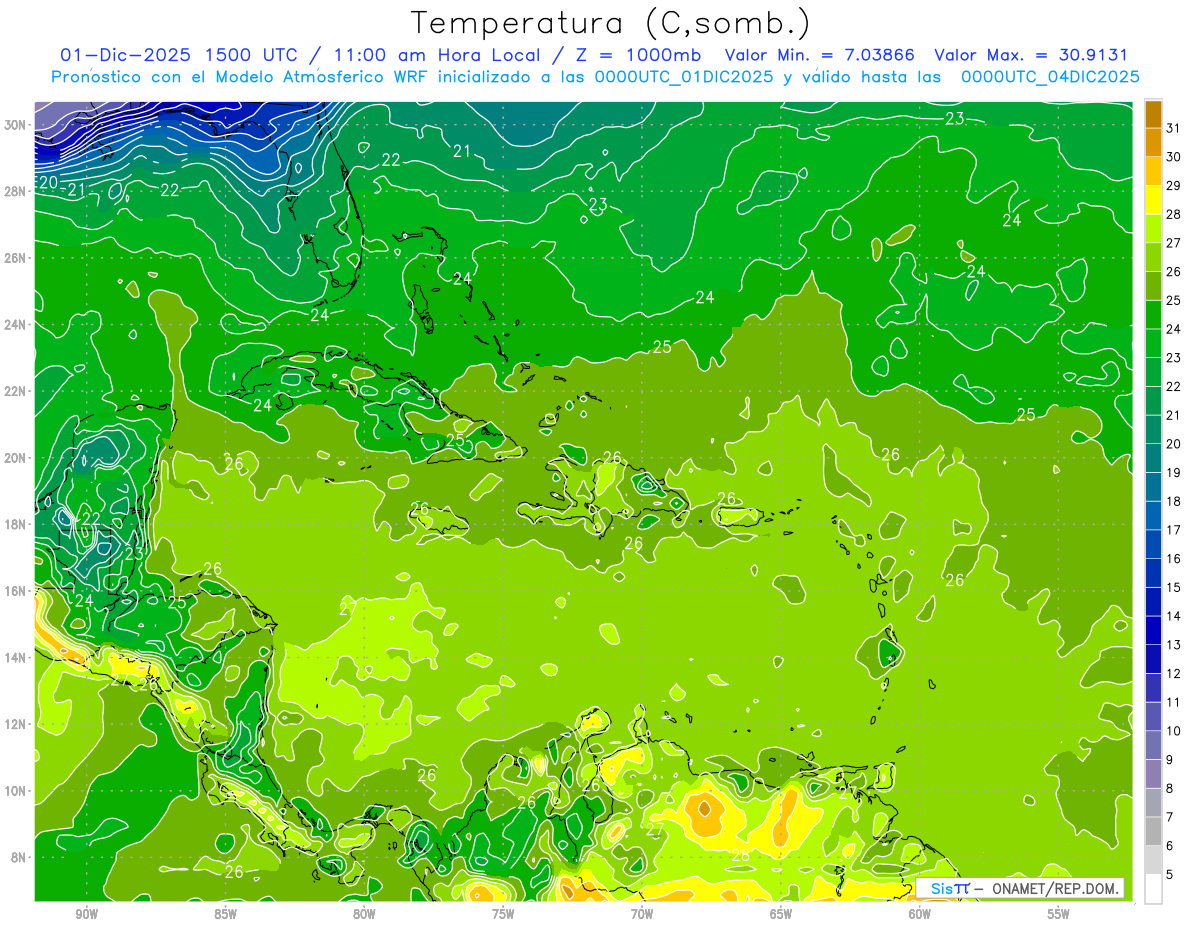The image size is (1200, 927).
Task: Click the '0000UTC_04DIC2025' valid-until time
Action: pos(1050,77)
